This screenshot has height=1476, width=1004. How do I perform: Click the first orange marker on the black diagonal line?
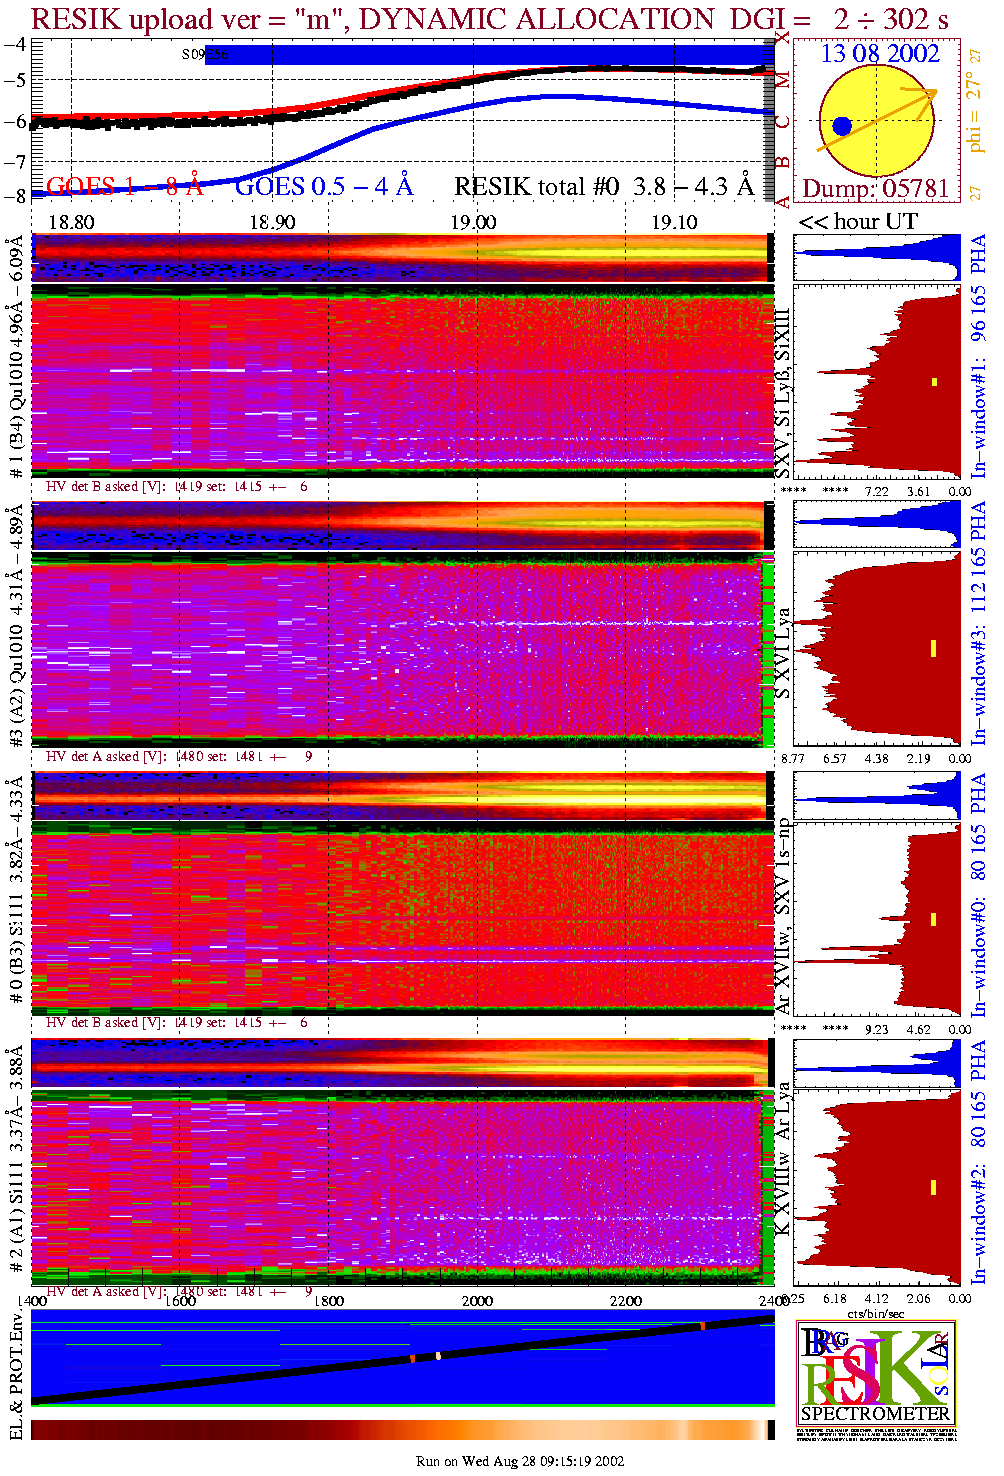coord(412,1358)
